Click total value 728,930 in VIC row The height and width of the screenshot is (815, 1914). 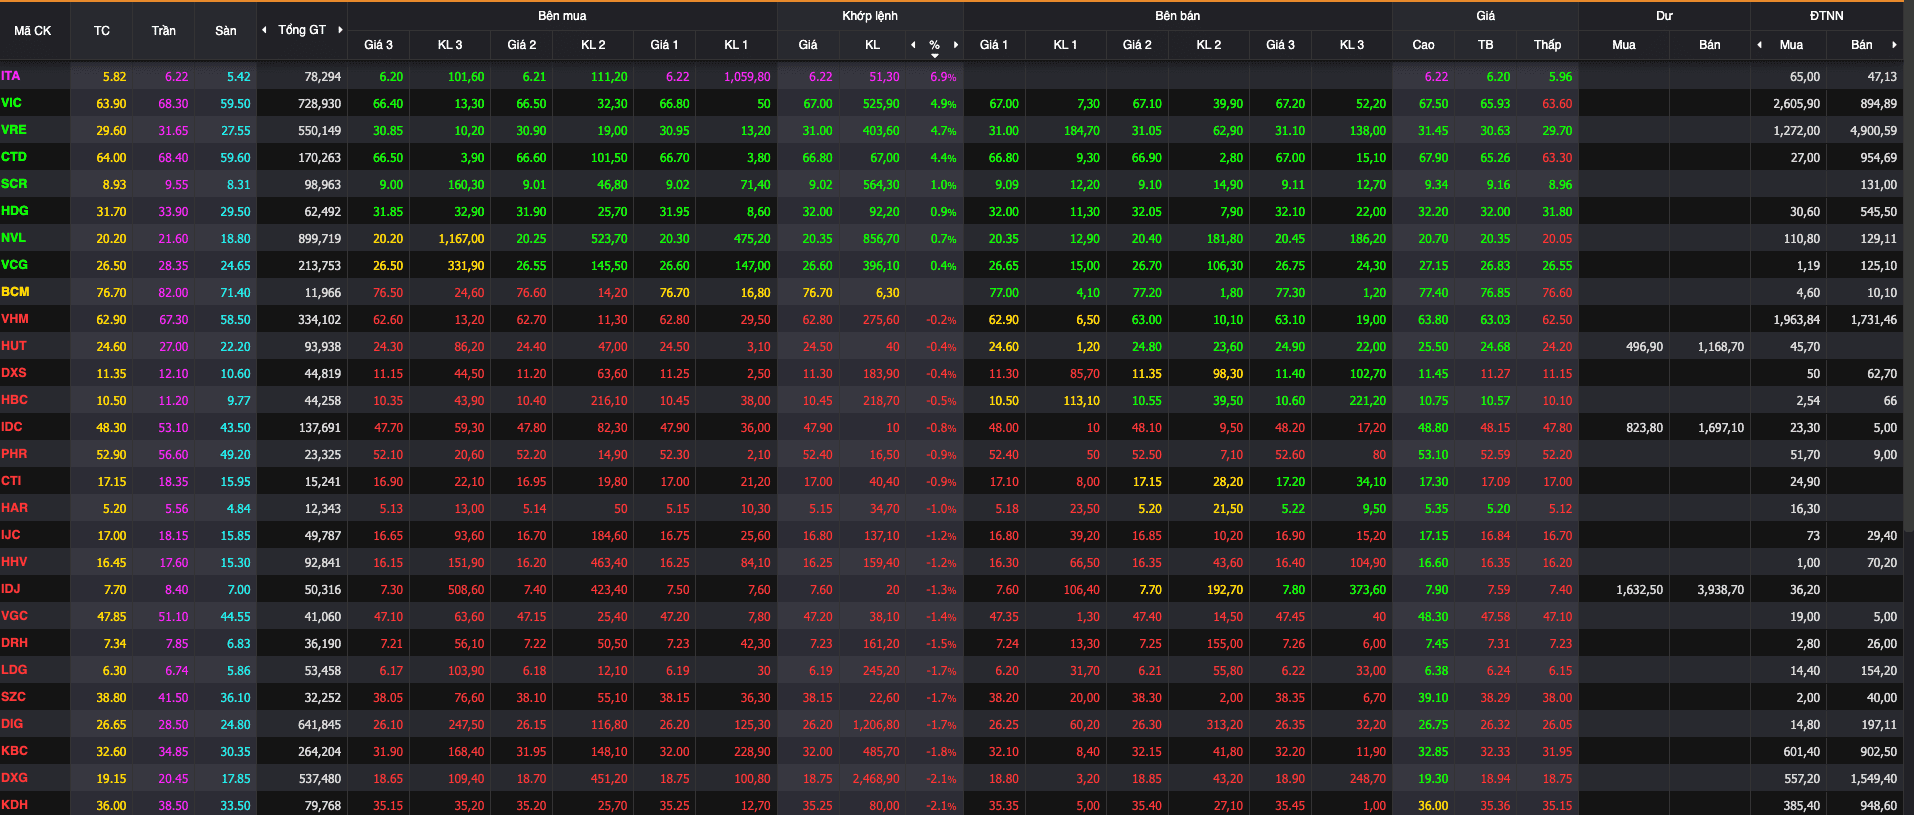pyautogui.click(x=320, y=104)
